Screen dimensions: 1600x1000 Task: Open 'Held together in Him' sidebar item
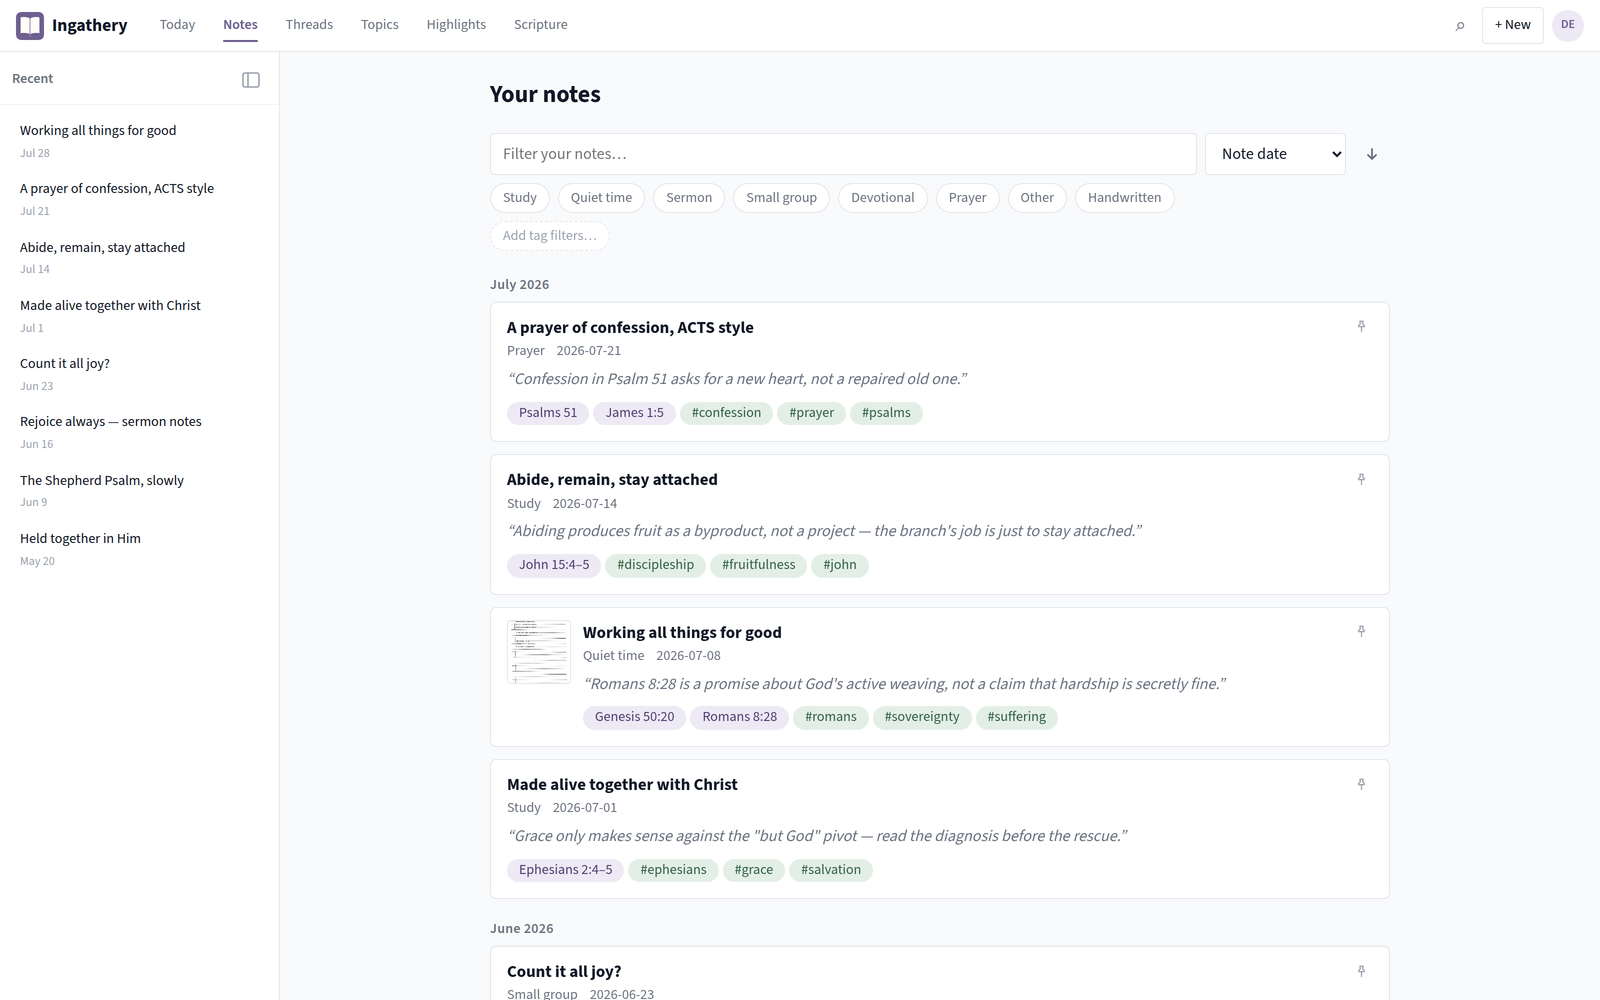click(x=139, y=549)
